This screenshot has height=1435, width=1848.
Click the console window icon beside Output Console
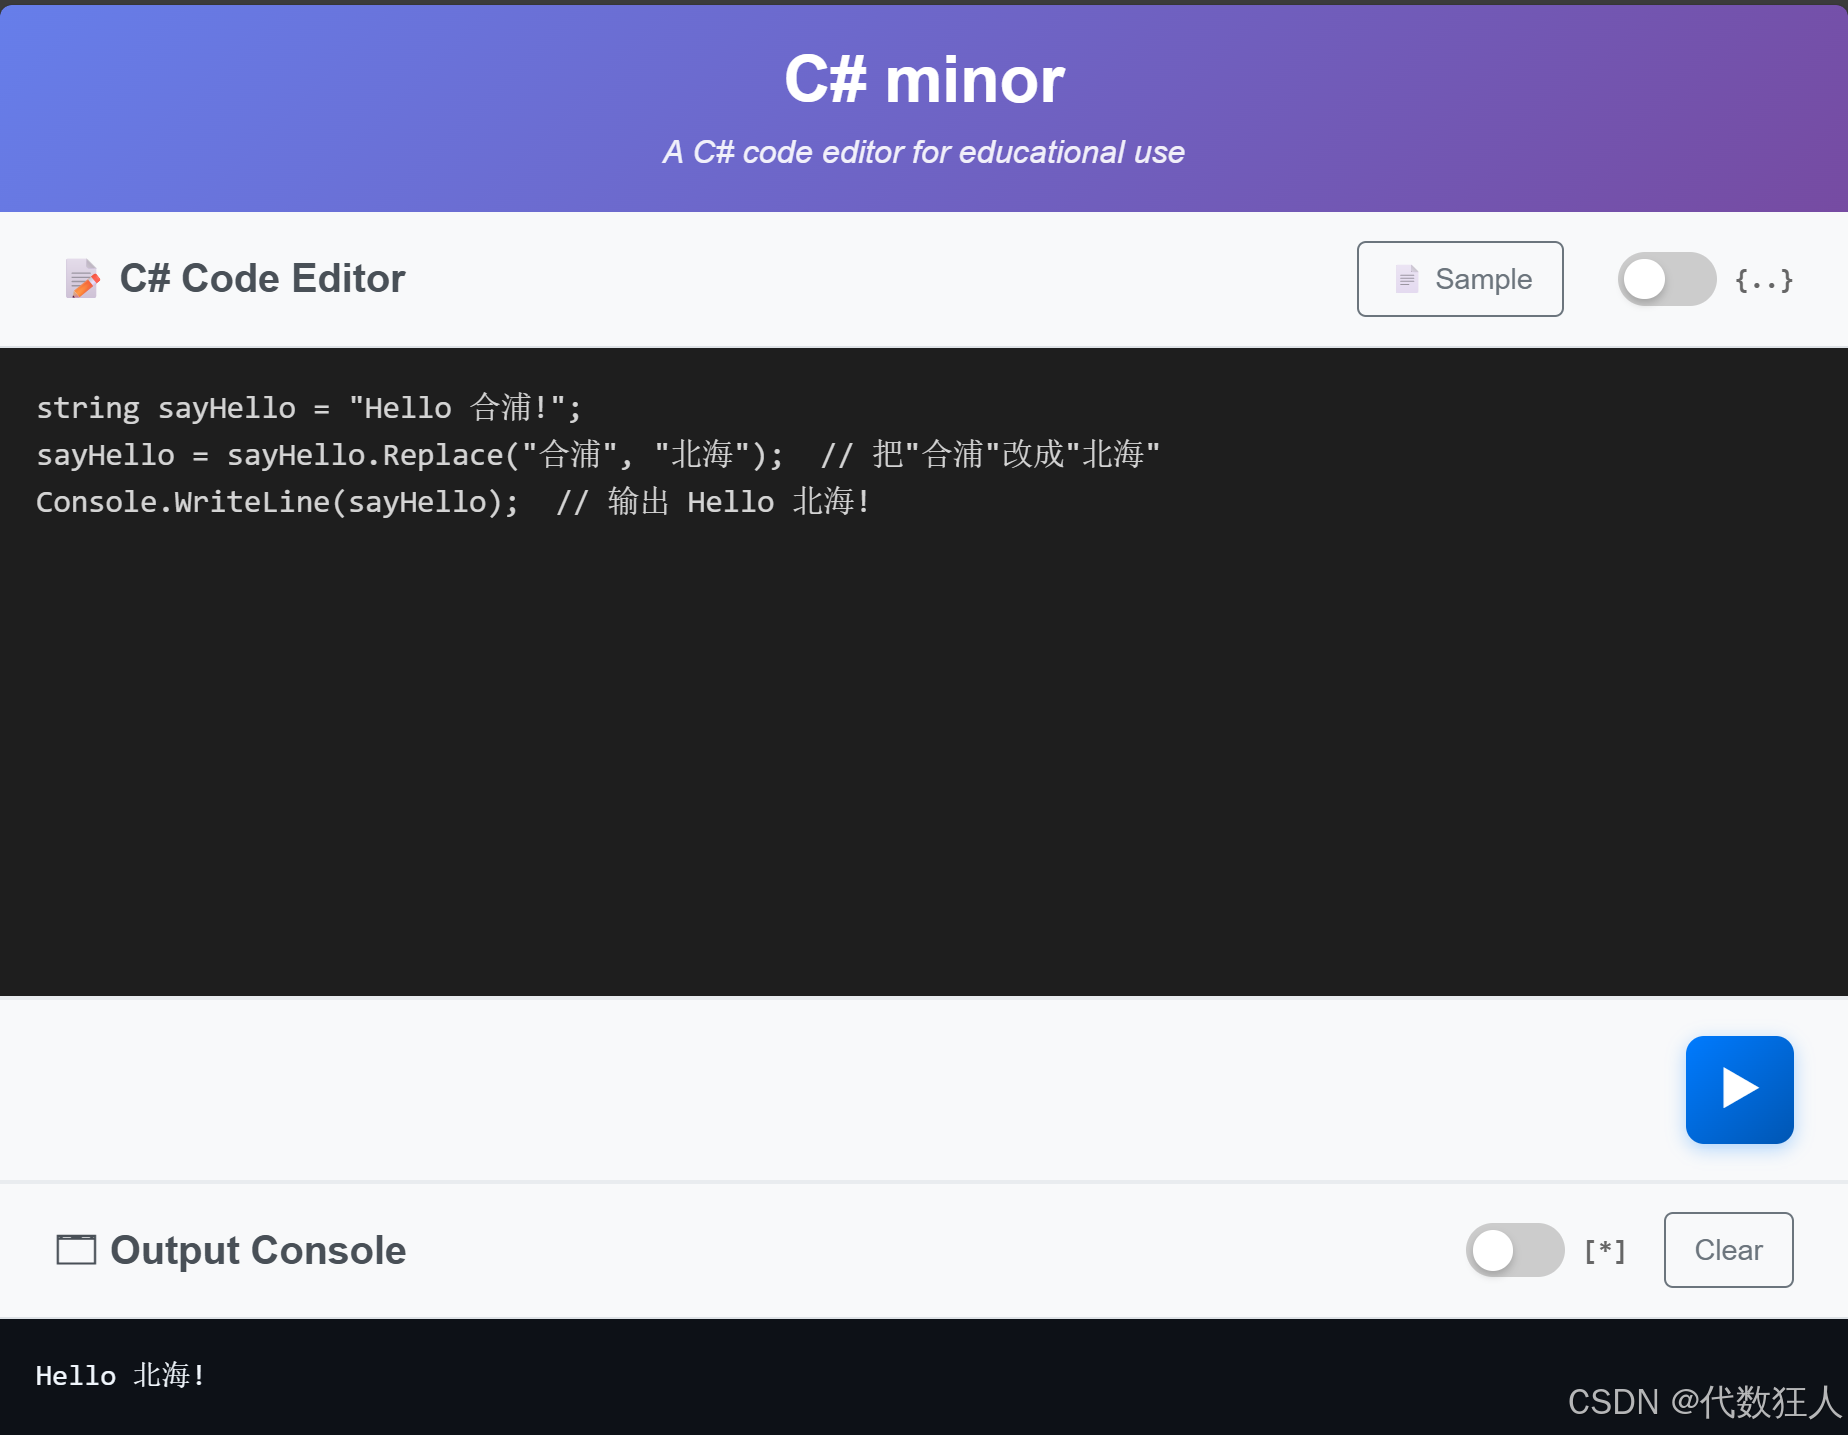(x=76, y=1250)
